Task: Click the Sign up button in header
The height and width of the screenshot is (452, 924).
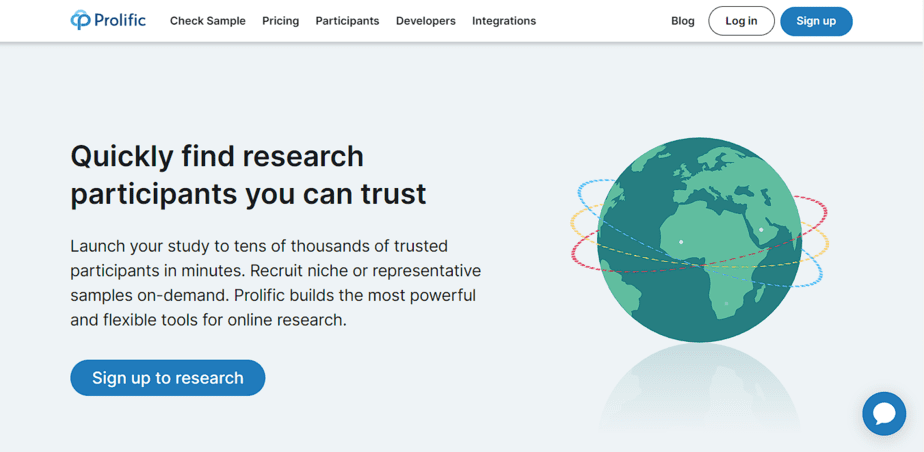Action: pyautogui.click(x=815, y=21)
